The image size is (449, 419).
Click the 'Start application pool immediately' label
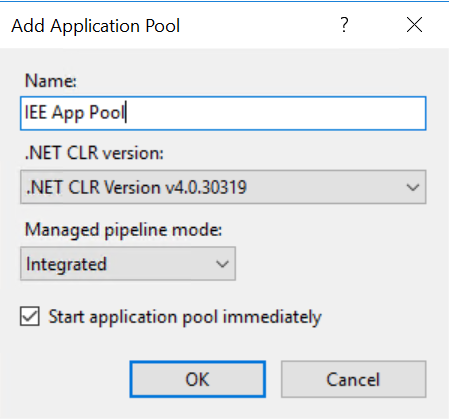click(x=185, y=317)
